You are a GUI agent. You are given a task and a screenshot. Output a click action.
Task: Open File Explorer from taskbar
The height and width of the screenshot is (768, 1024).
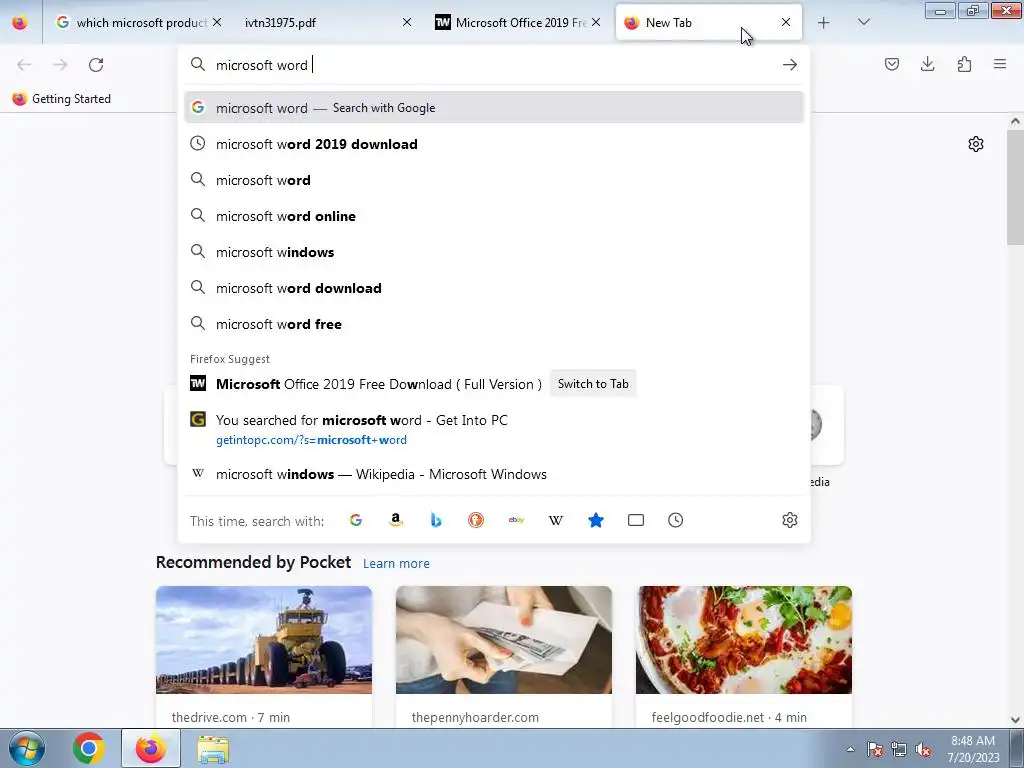pos(213,748)
